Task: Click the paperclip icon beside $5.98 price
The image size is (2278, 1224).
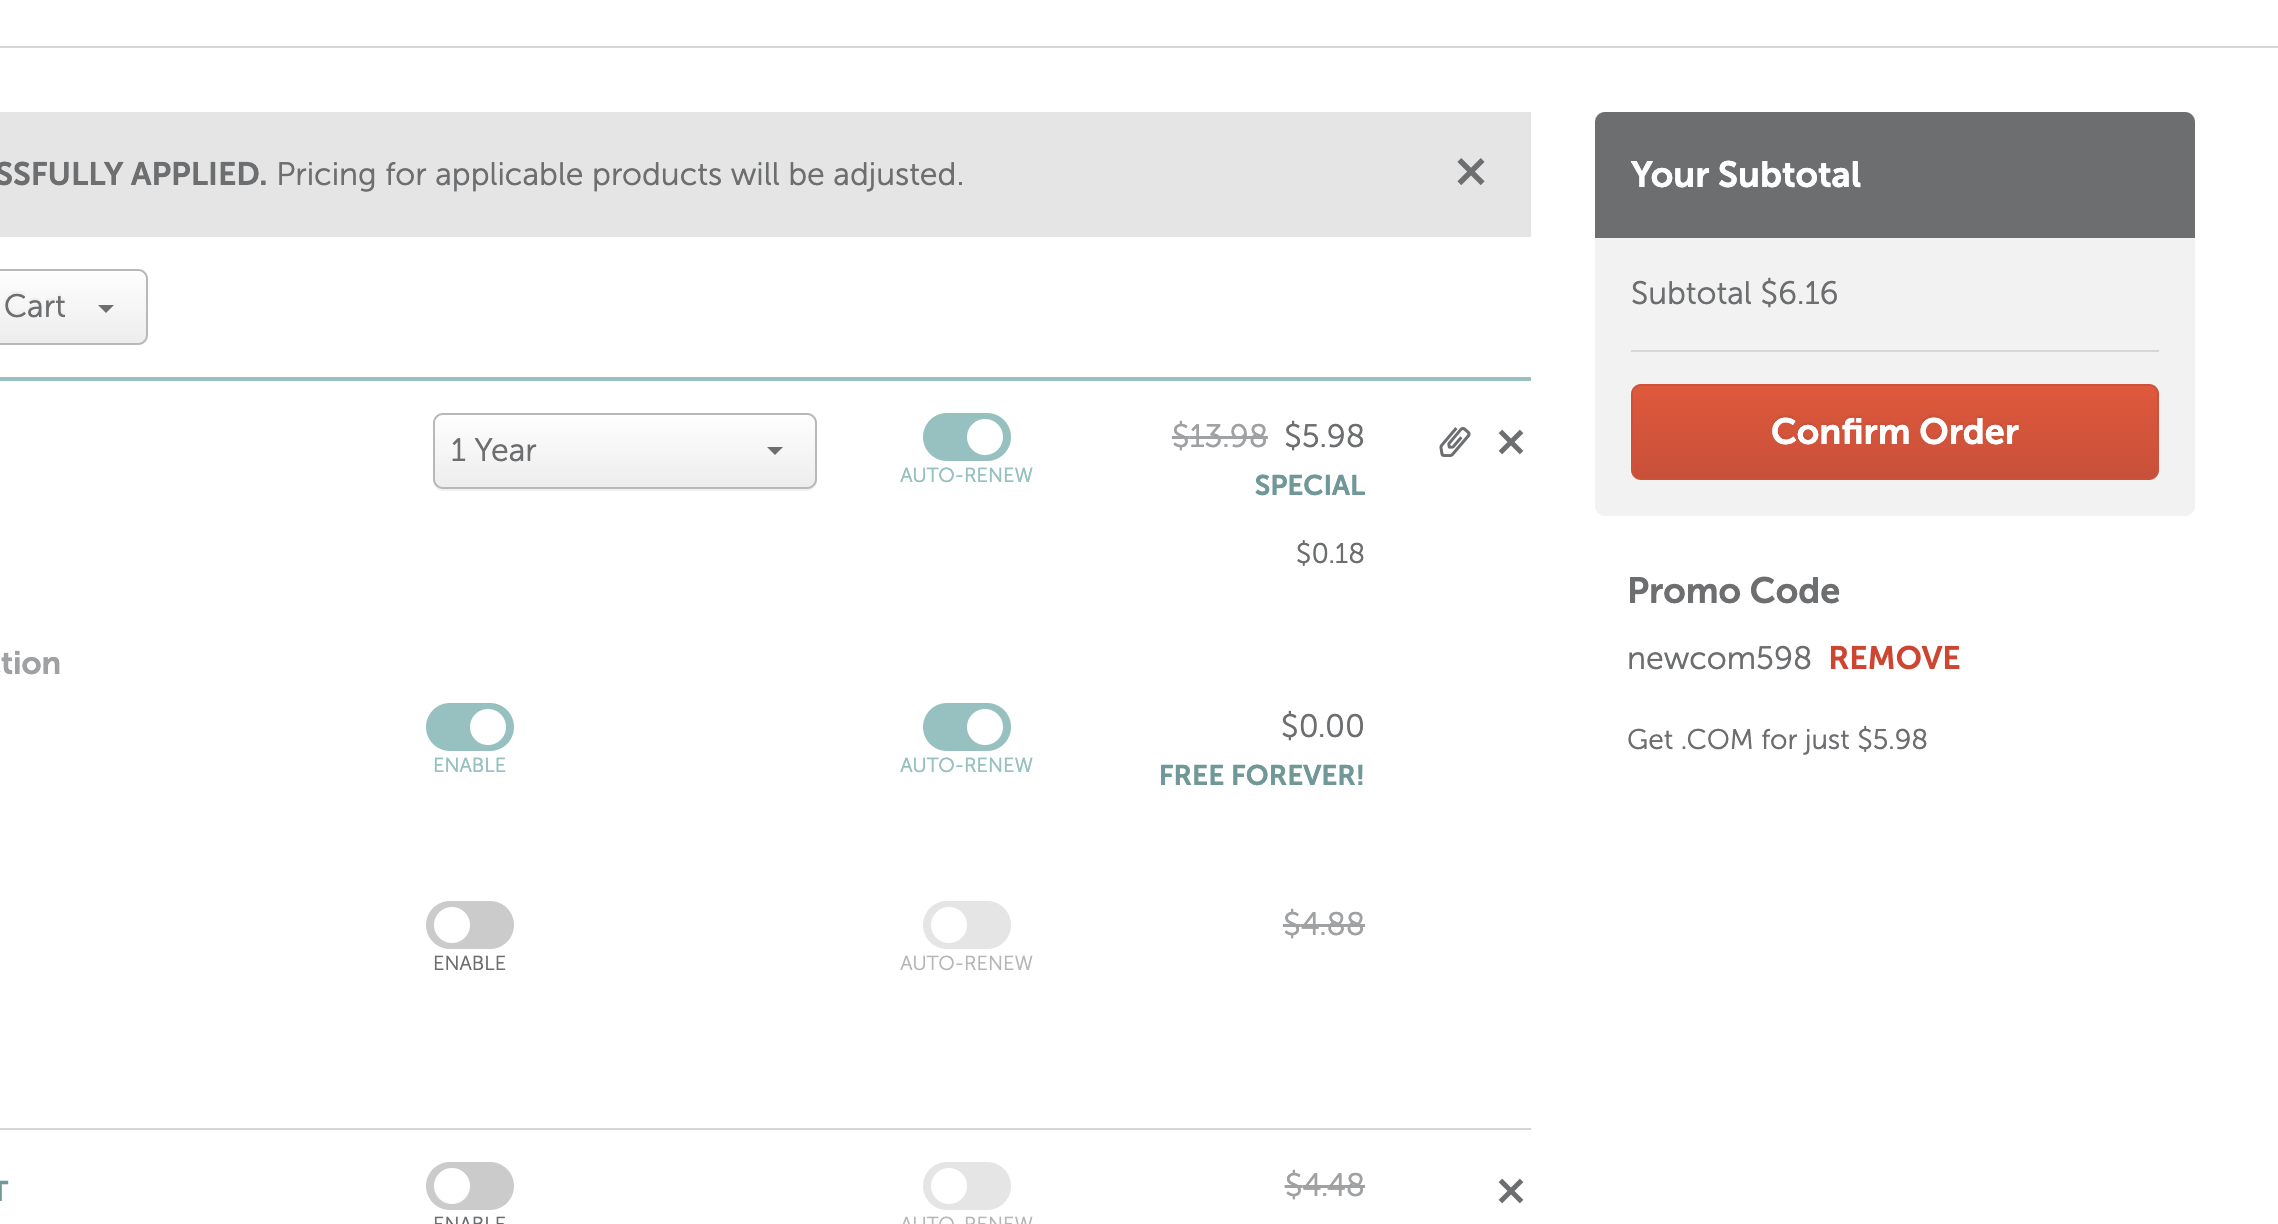Action: pyautogui.click(x=1454, y=441)
